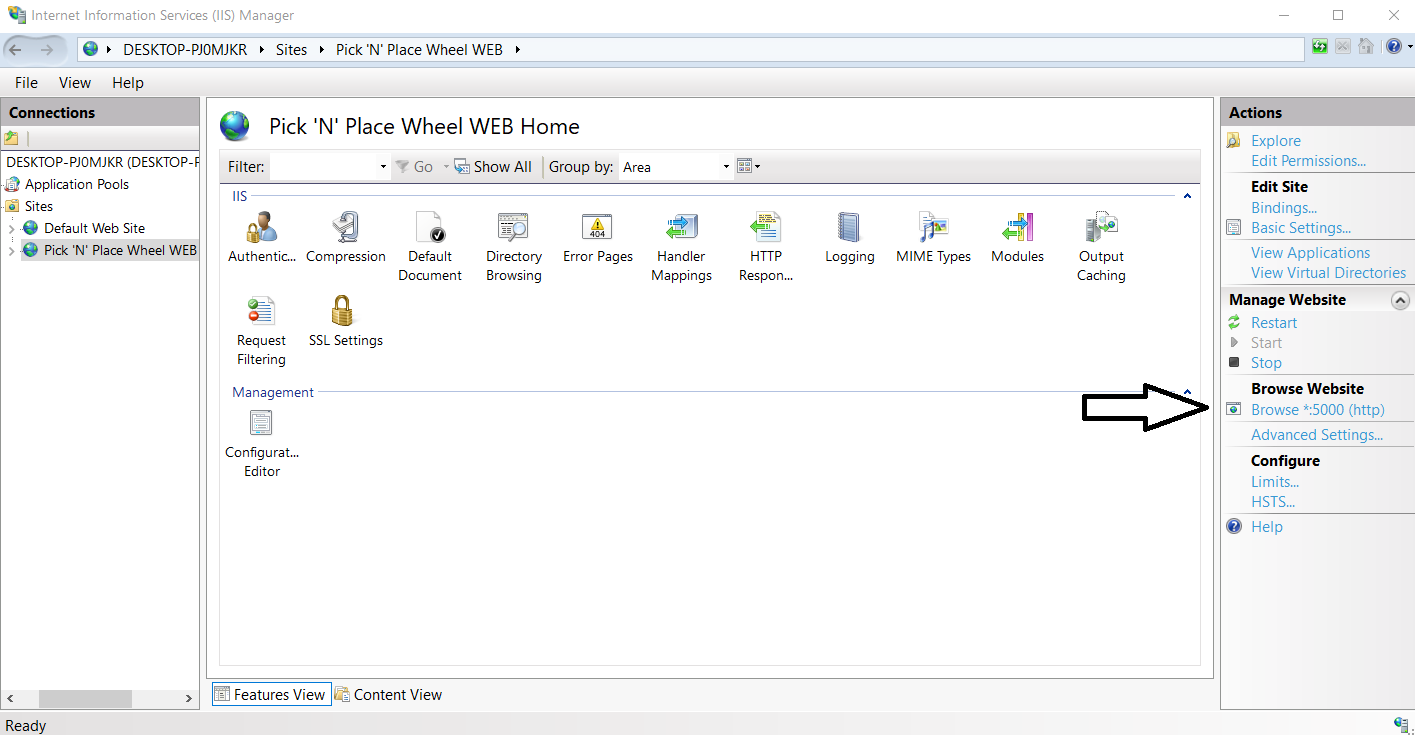Click the Basic Settings page icon
1415x735 pixels.
(1234, 228)
